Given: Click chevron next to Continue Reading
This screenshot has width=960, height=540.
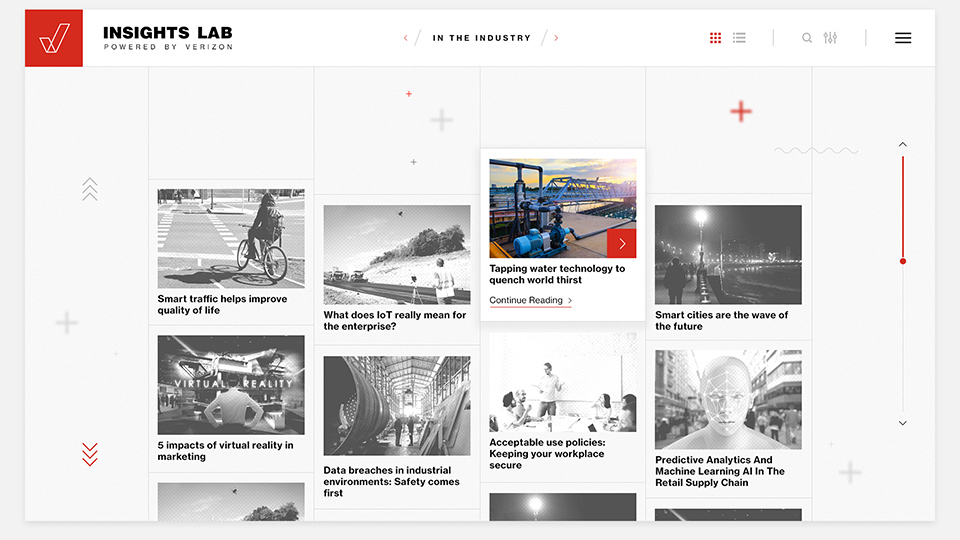Looking at the screenshot, I should 570,300.
